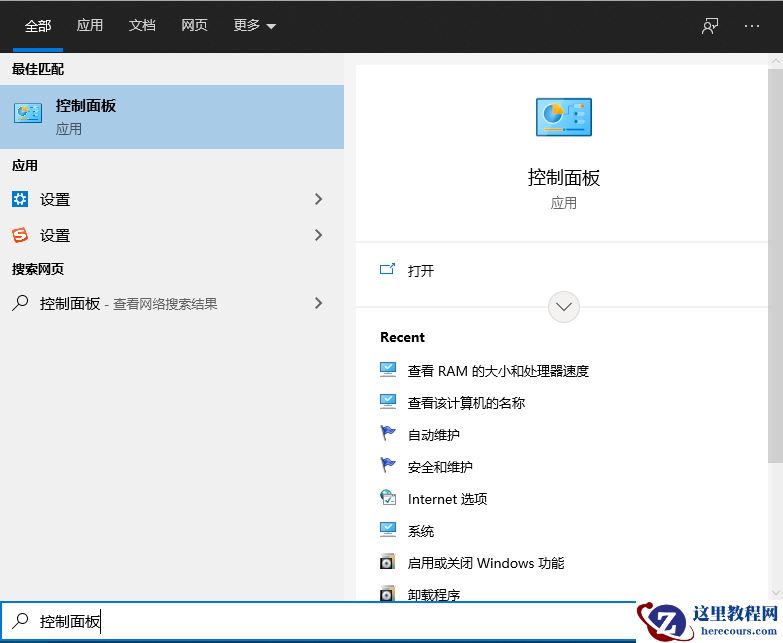Open recent item 卸载程序

434,595
